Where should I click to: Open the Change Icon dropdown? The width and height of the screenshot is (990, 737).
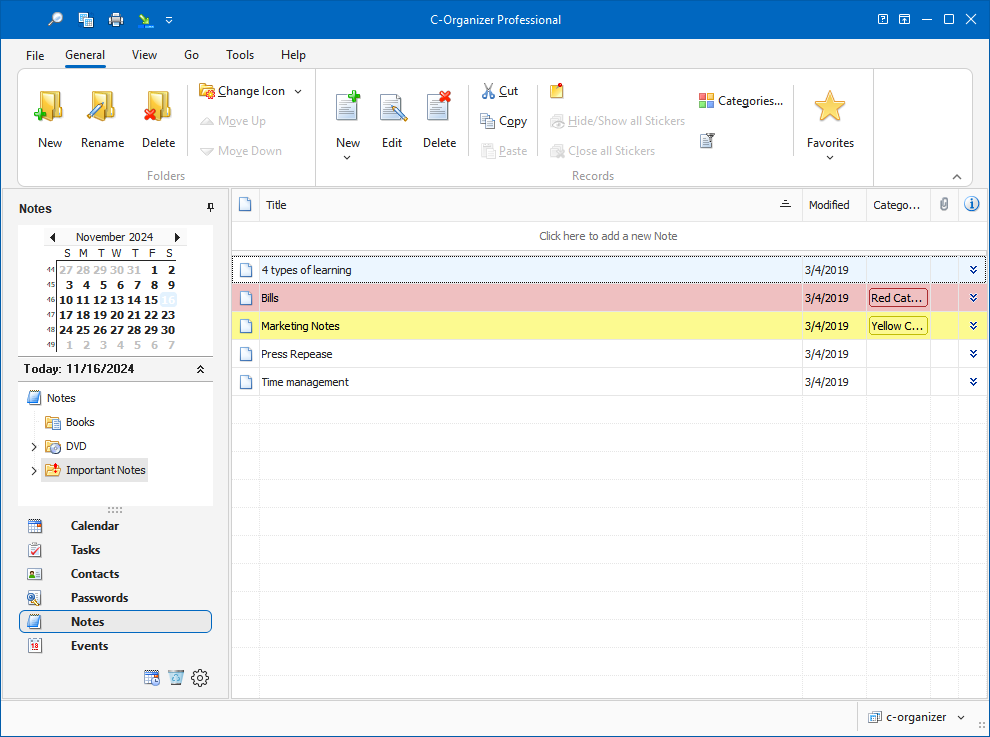251,91
